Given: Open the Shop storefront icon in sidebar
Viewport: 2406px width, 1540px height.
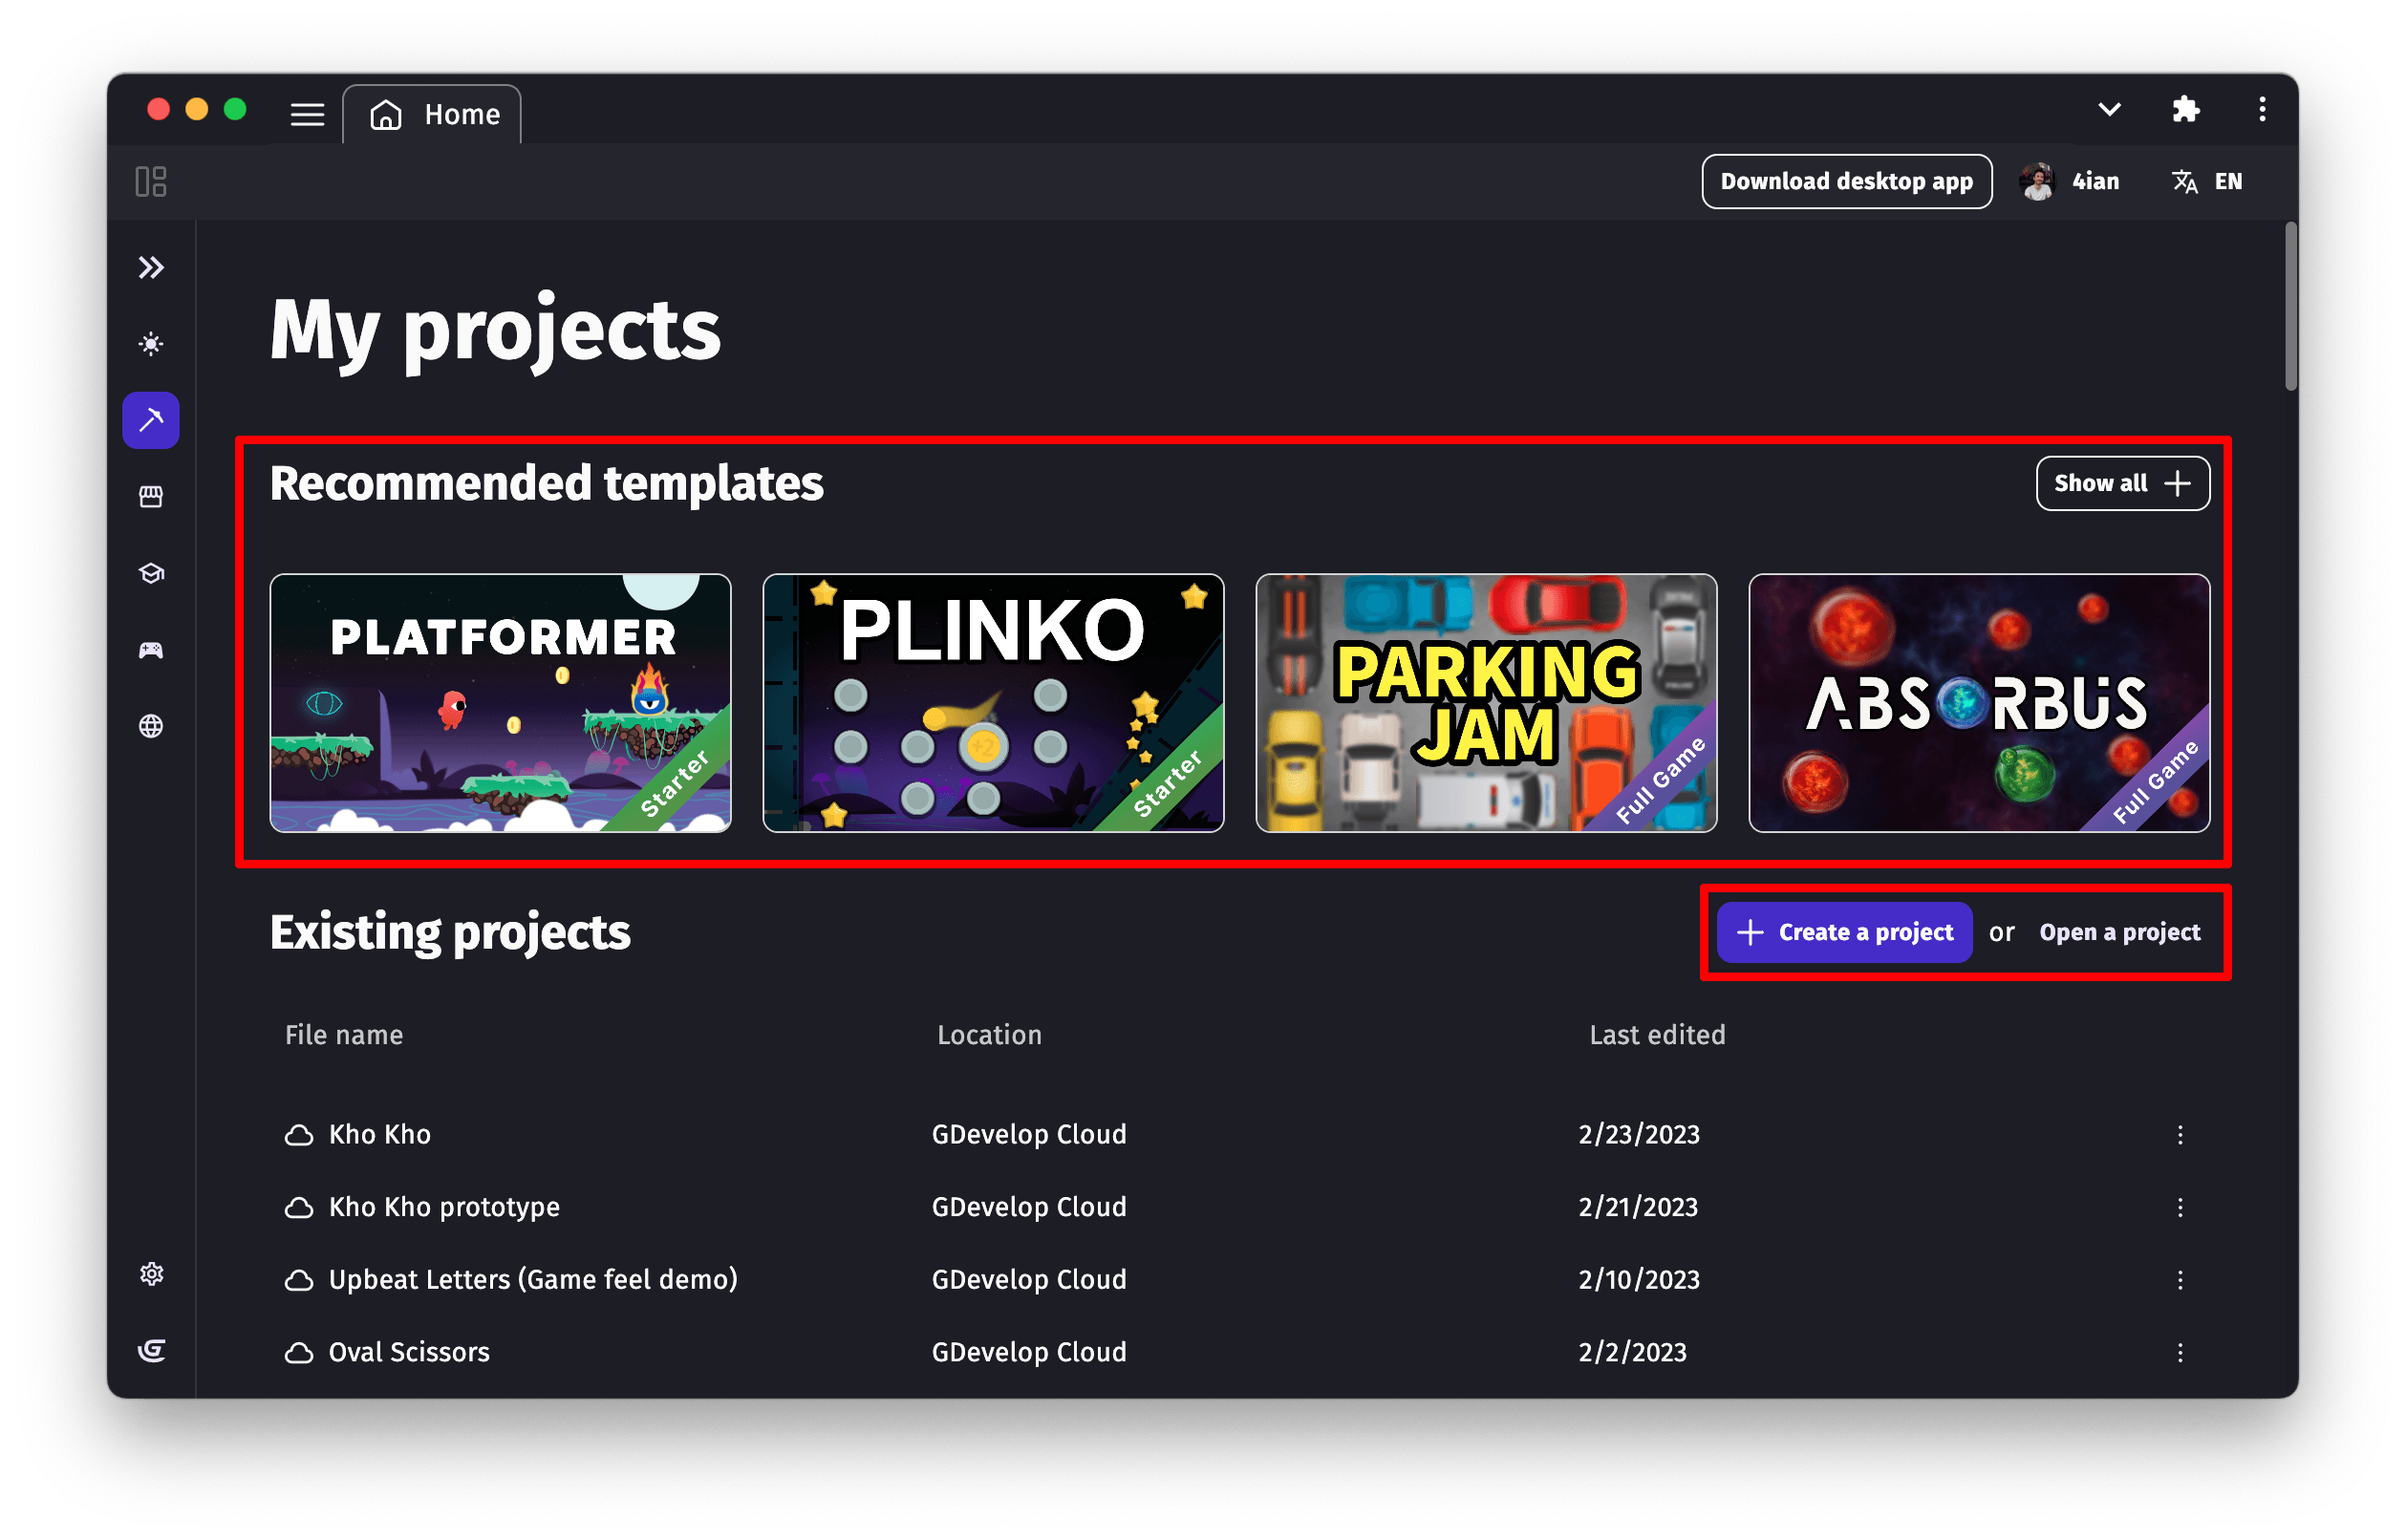Looking at the screenshot, I should click(151, 497).
